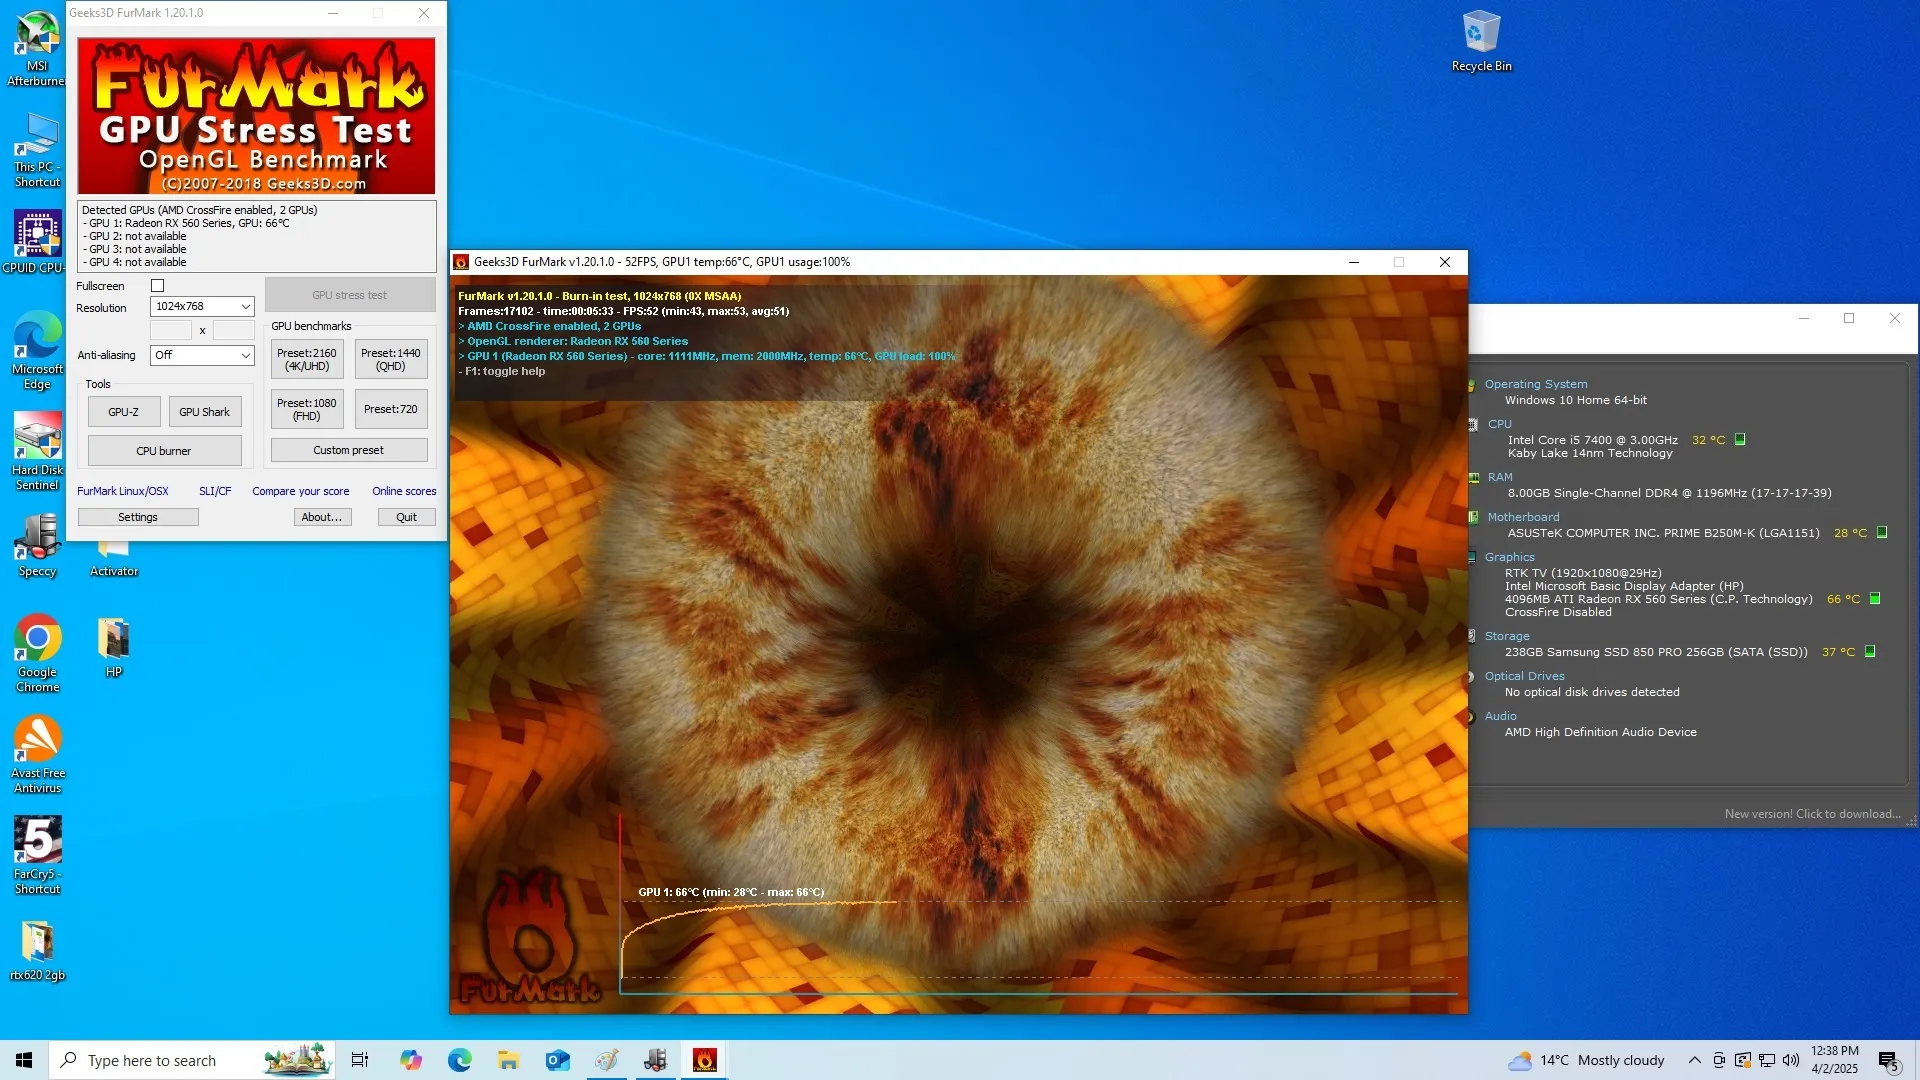The image size is (1920, 1080).
Task: Click Motherboard temperature green indicator in Speccy
Action: (x=1882, y=533)
